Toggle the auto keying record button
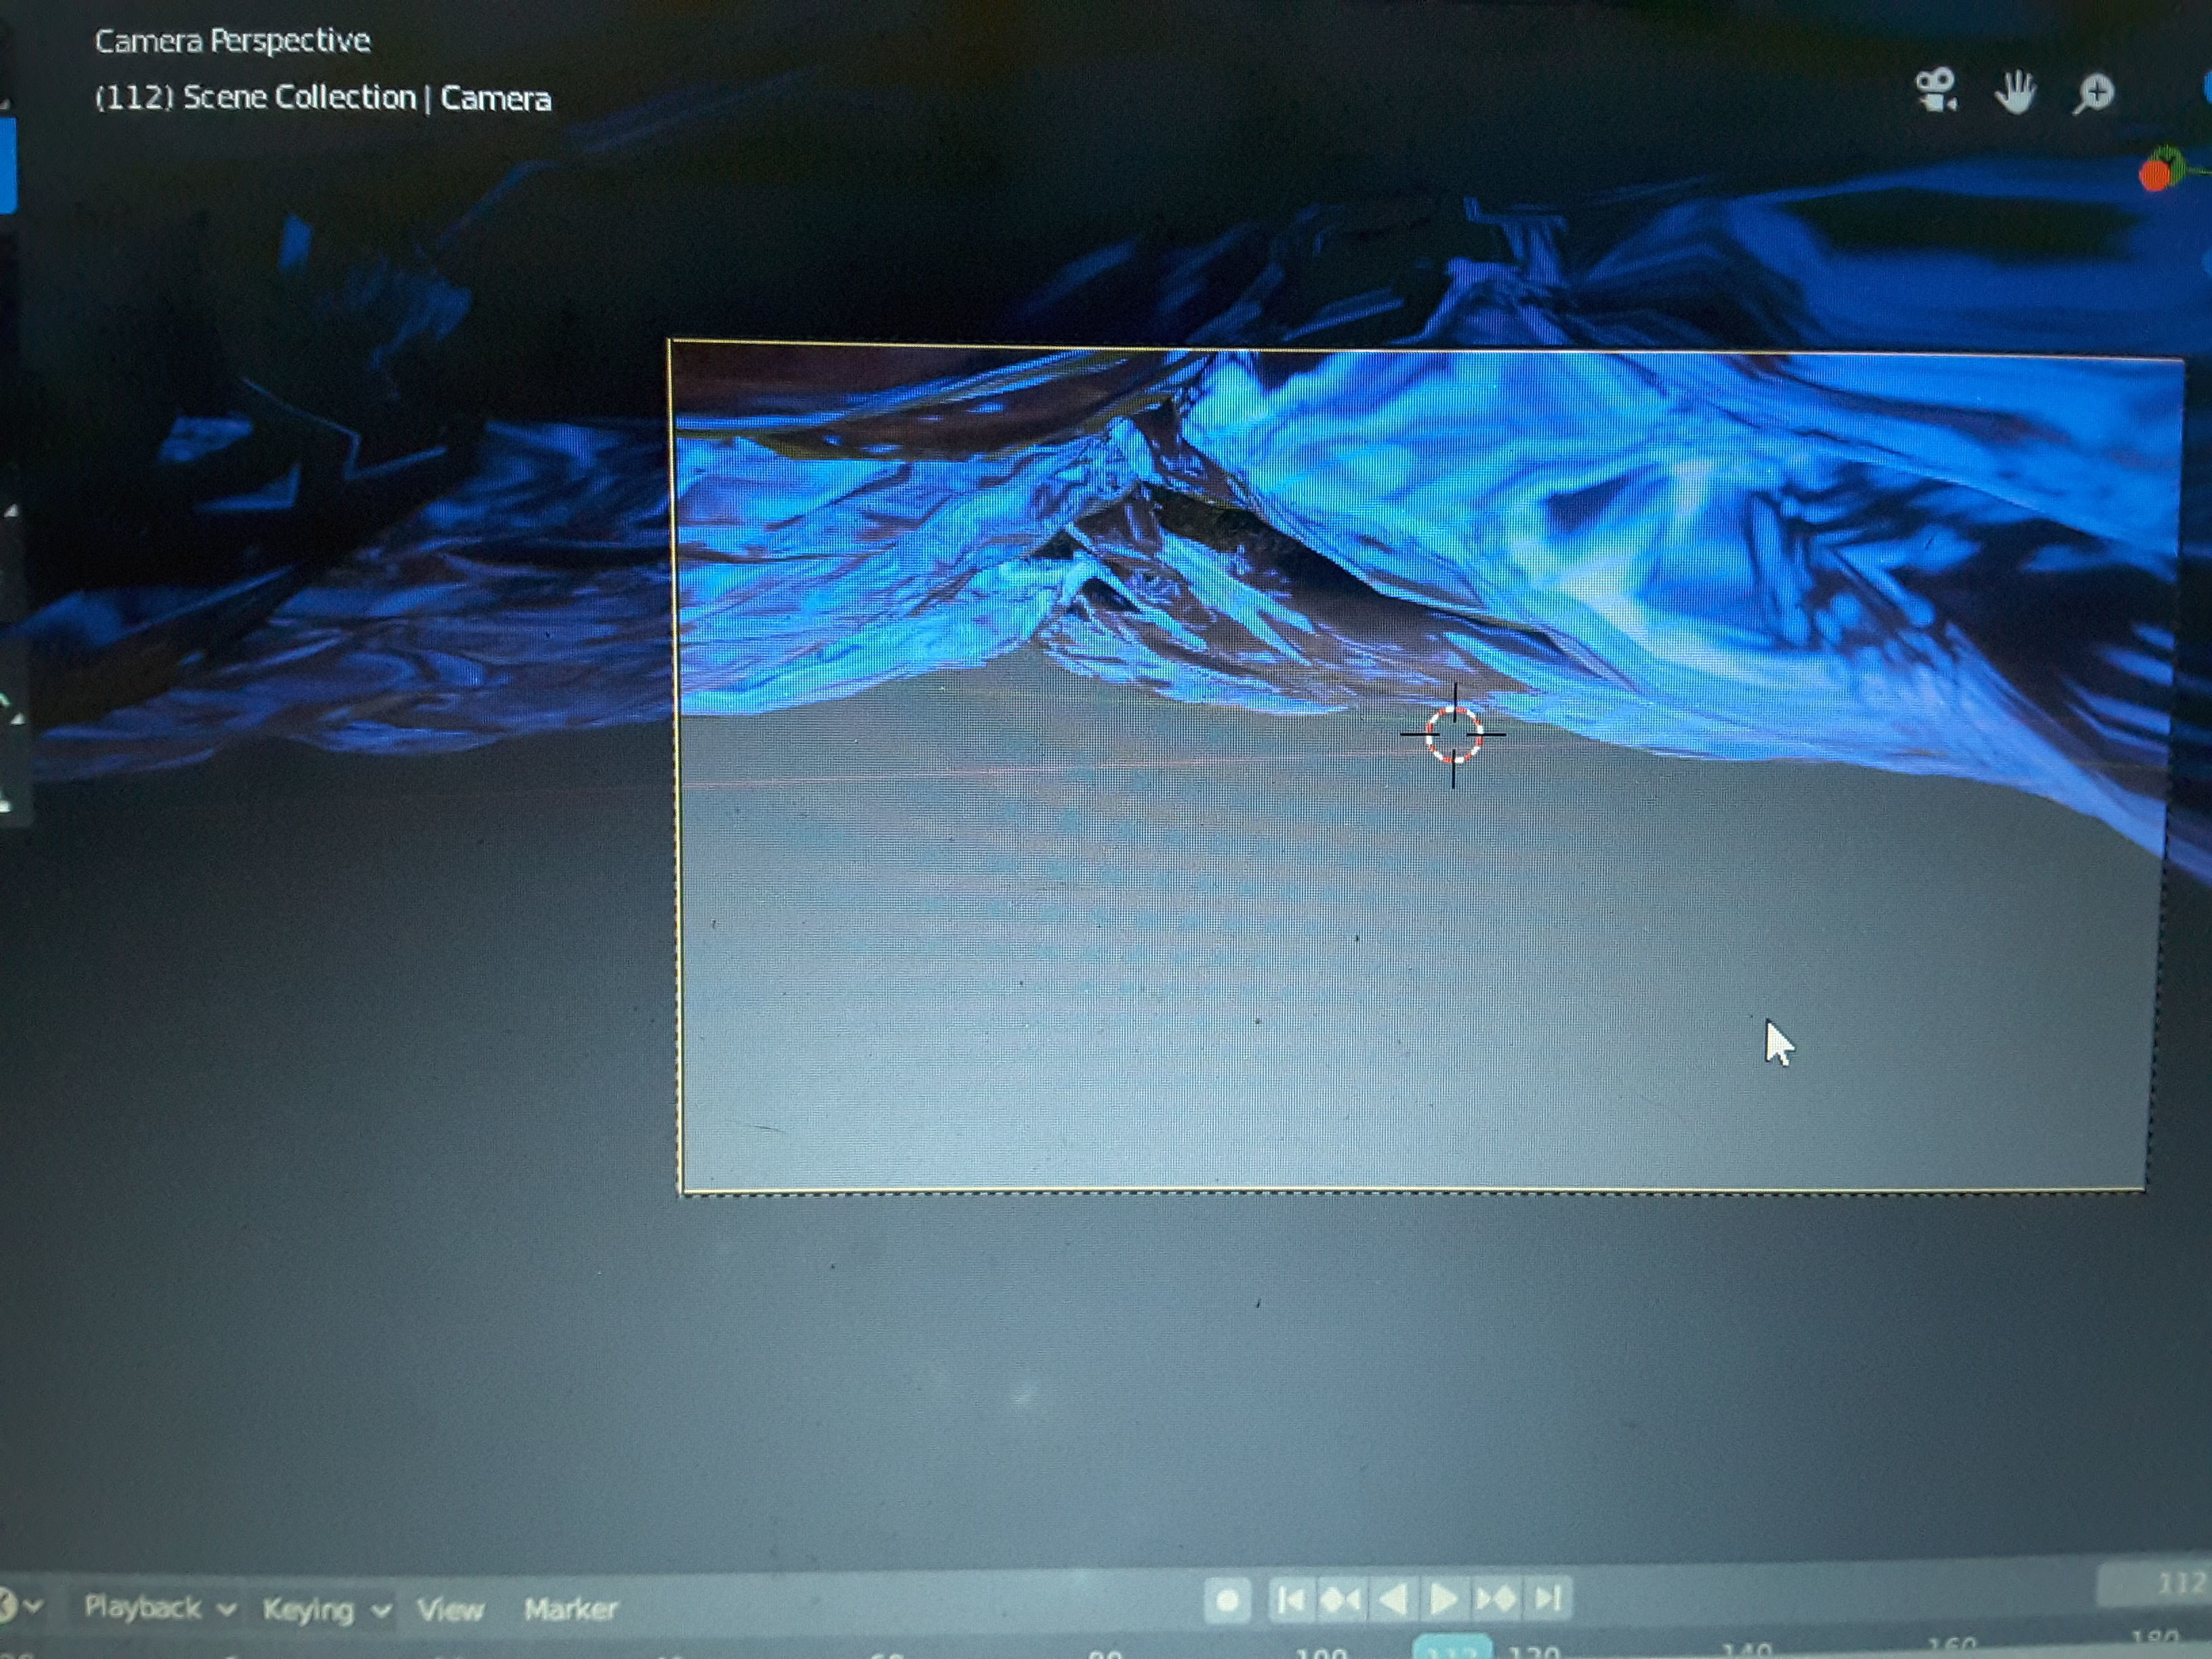This screenshot has height=1659, width=2212. 1227,1601
